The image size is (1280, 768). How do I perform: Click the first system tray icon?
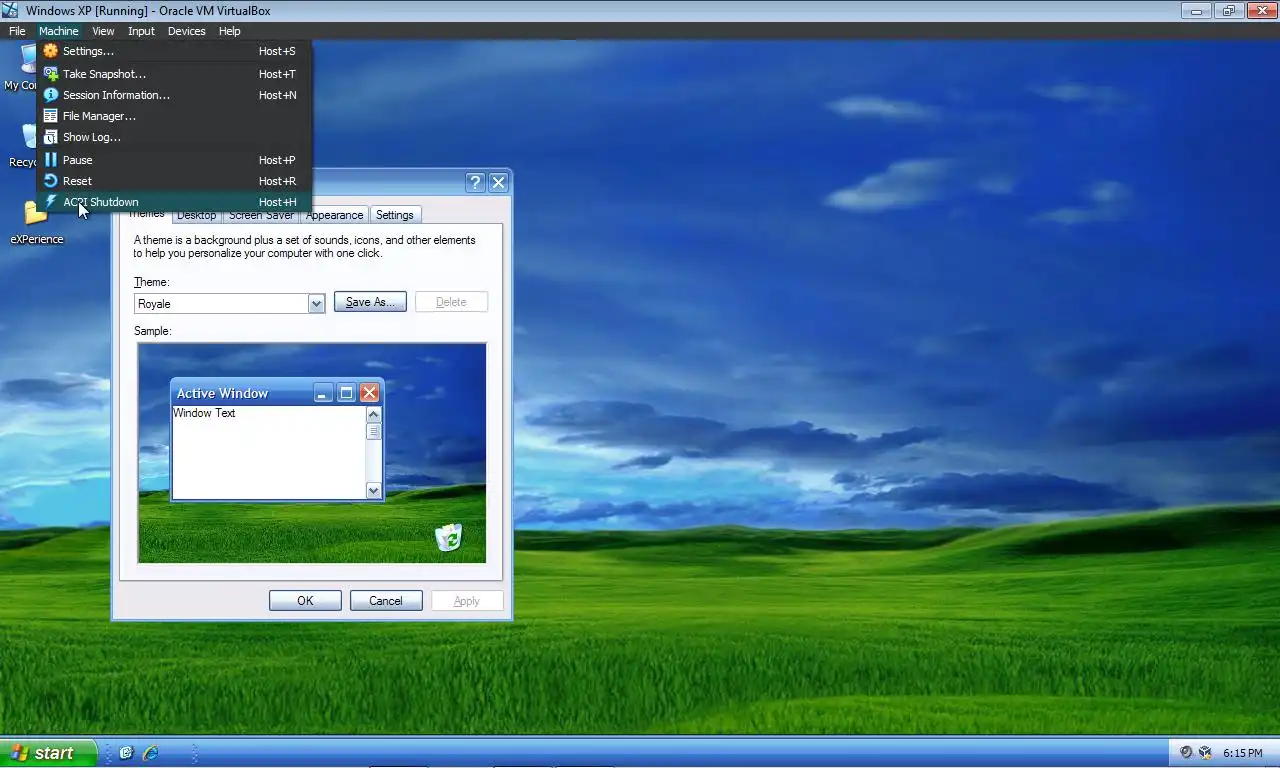tap(1186, 753)
